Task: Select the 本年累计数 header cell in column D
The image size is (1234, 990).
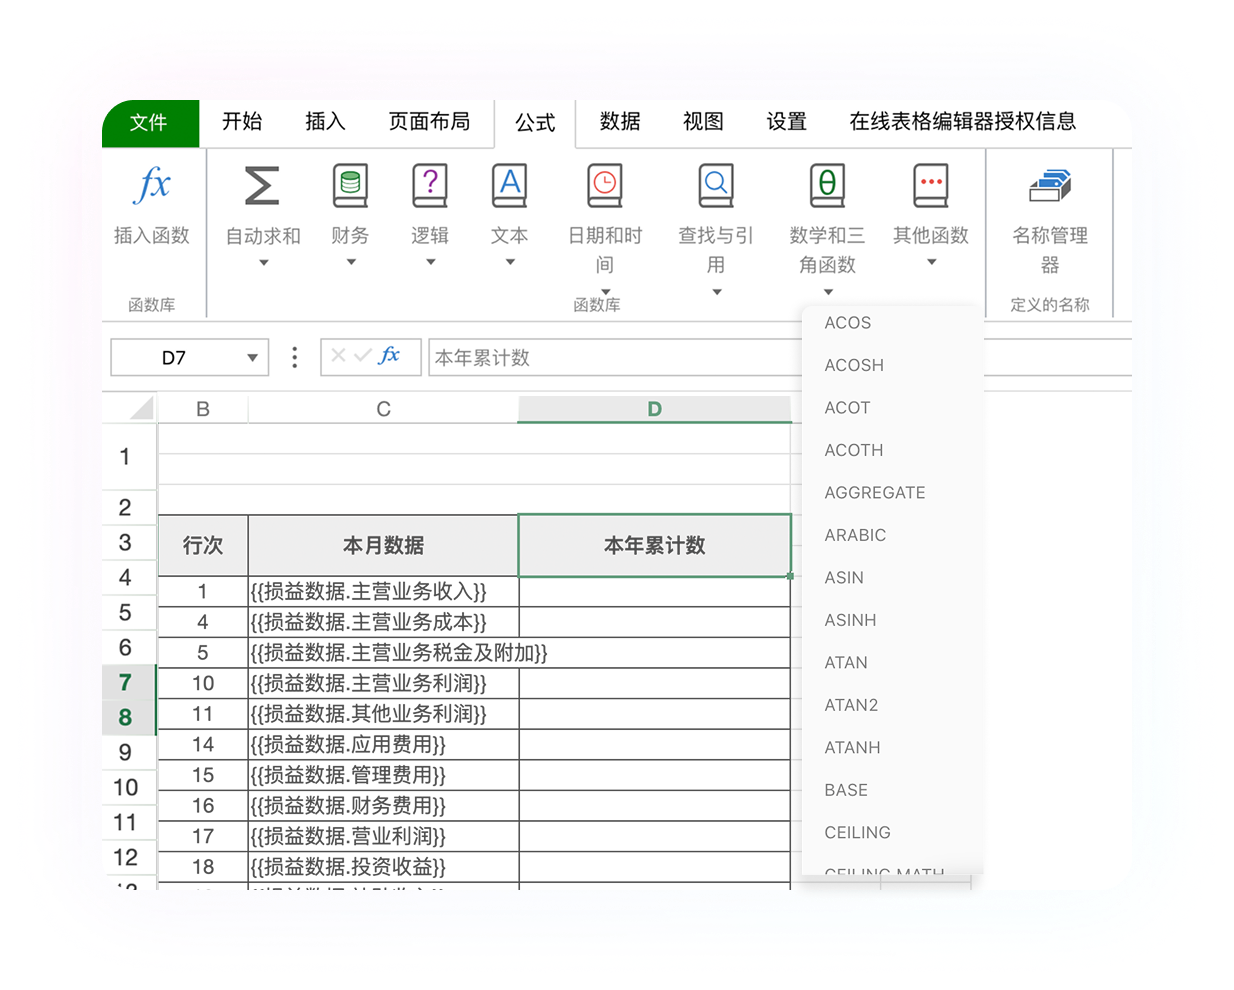Action: (x=654, y=545)
